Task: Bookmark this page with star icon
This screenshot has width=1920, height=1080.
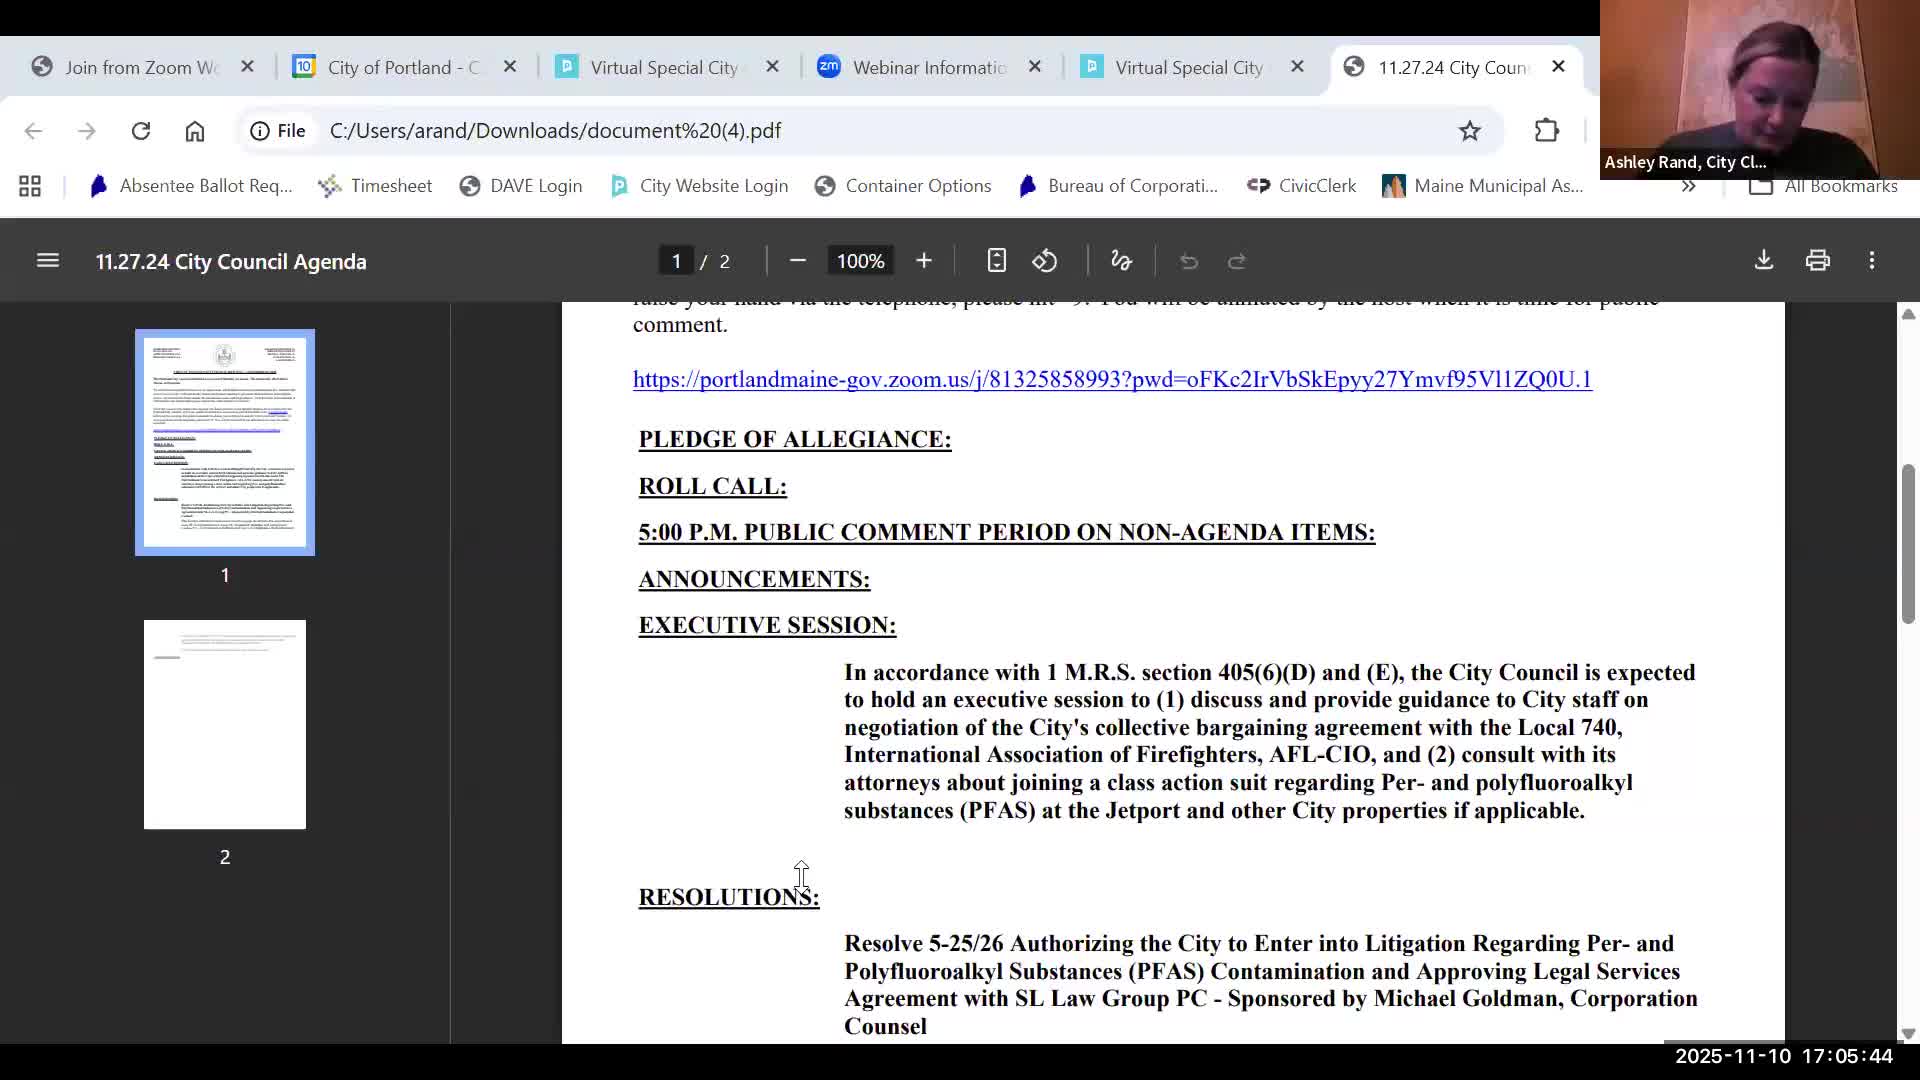Action: tap(1469, 131)
